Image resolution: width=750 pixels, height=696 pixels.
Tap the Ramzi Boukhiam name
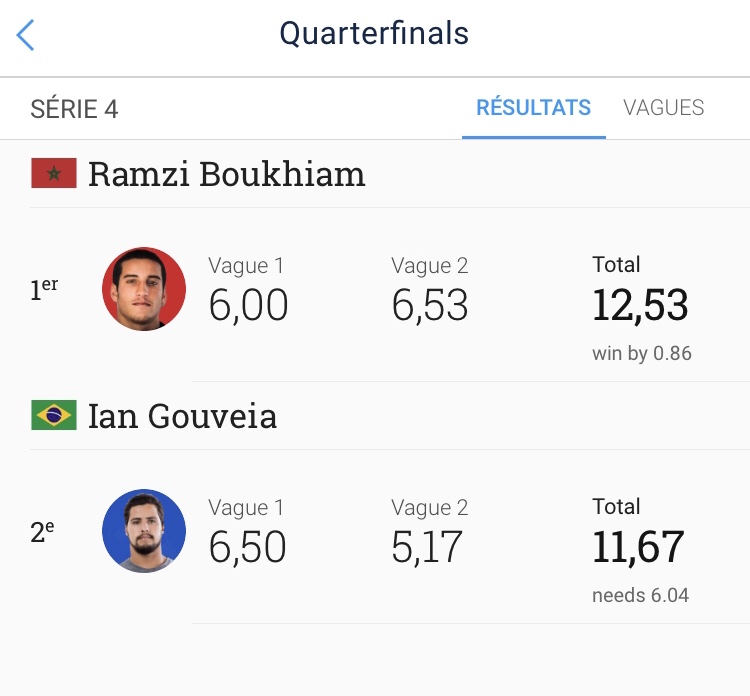(226, 174)
